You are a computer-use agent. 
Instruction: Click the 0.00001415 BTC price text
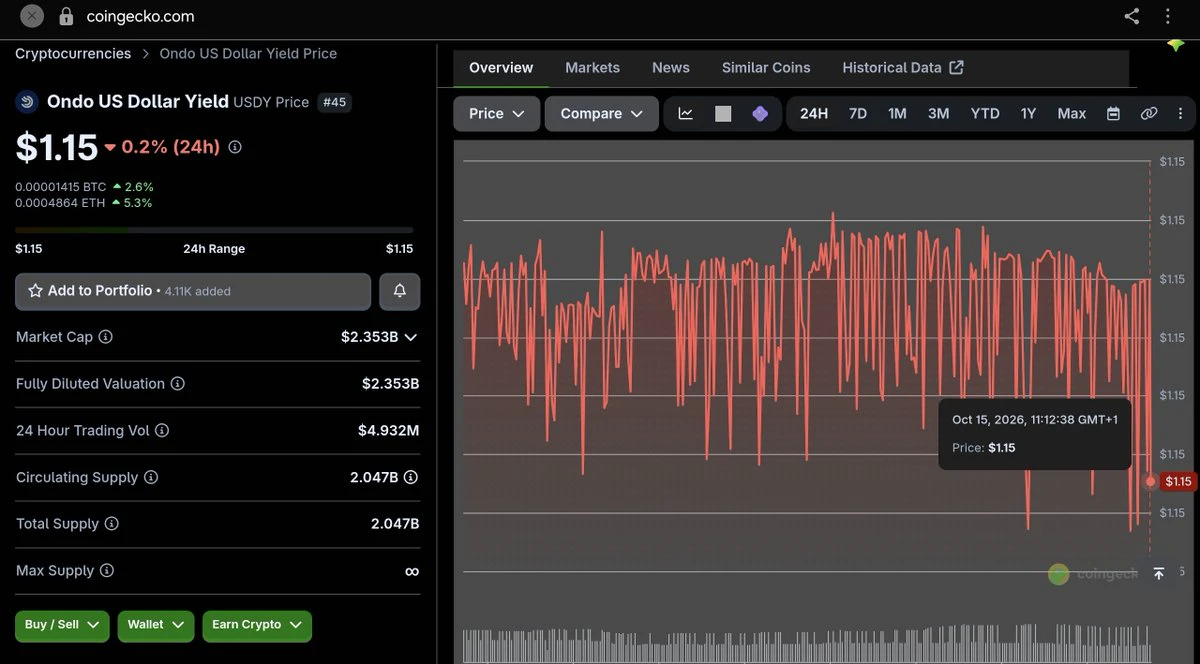click(61, 187)
